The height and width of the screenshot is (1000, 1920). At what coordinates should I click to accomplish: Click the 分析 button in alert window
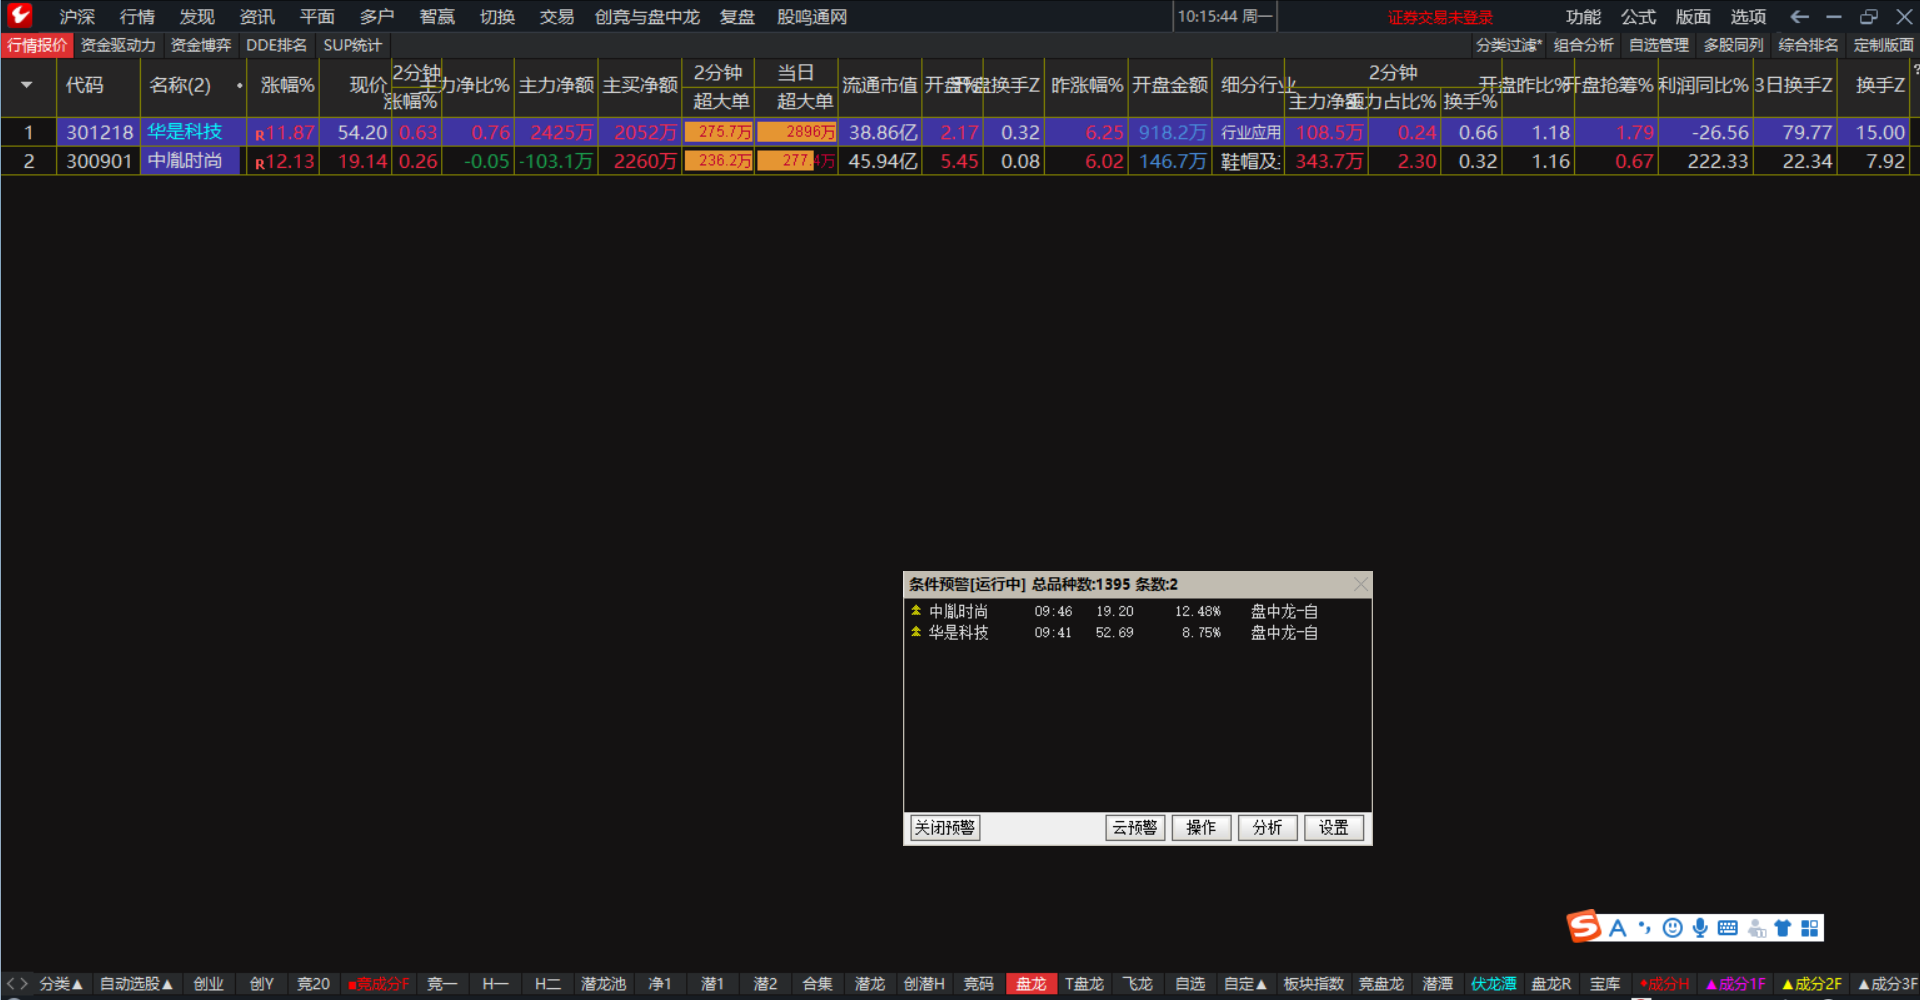point(1267,828)
